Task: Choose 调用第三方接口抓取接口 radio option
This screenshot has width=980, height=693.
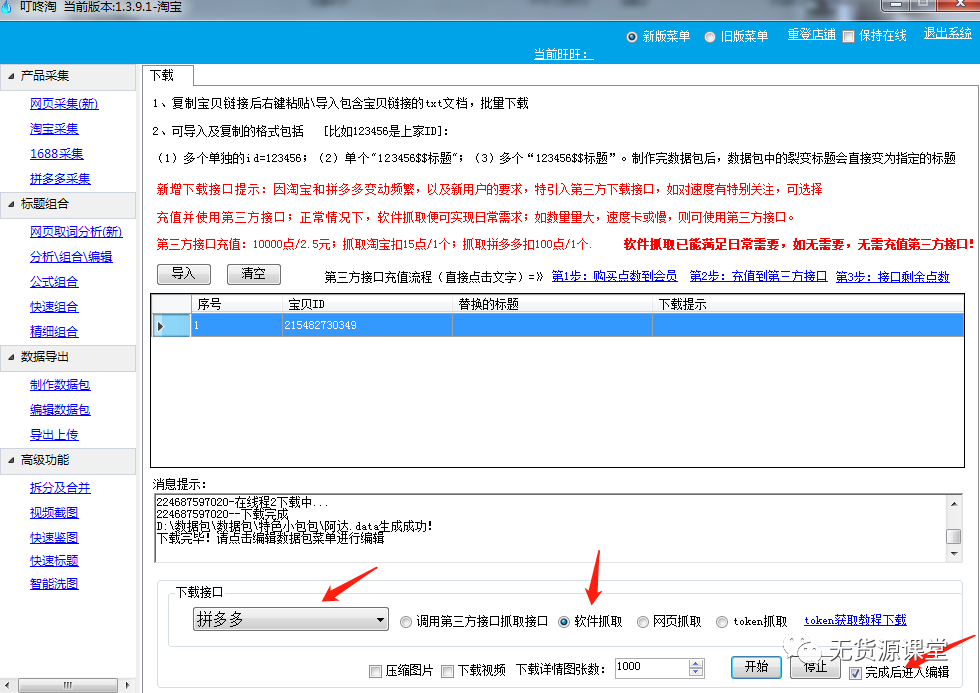Action: pos(406,622)
